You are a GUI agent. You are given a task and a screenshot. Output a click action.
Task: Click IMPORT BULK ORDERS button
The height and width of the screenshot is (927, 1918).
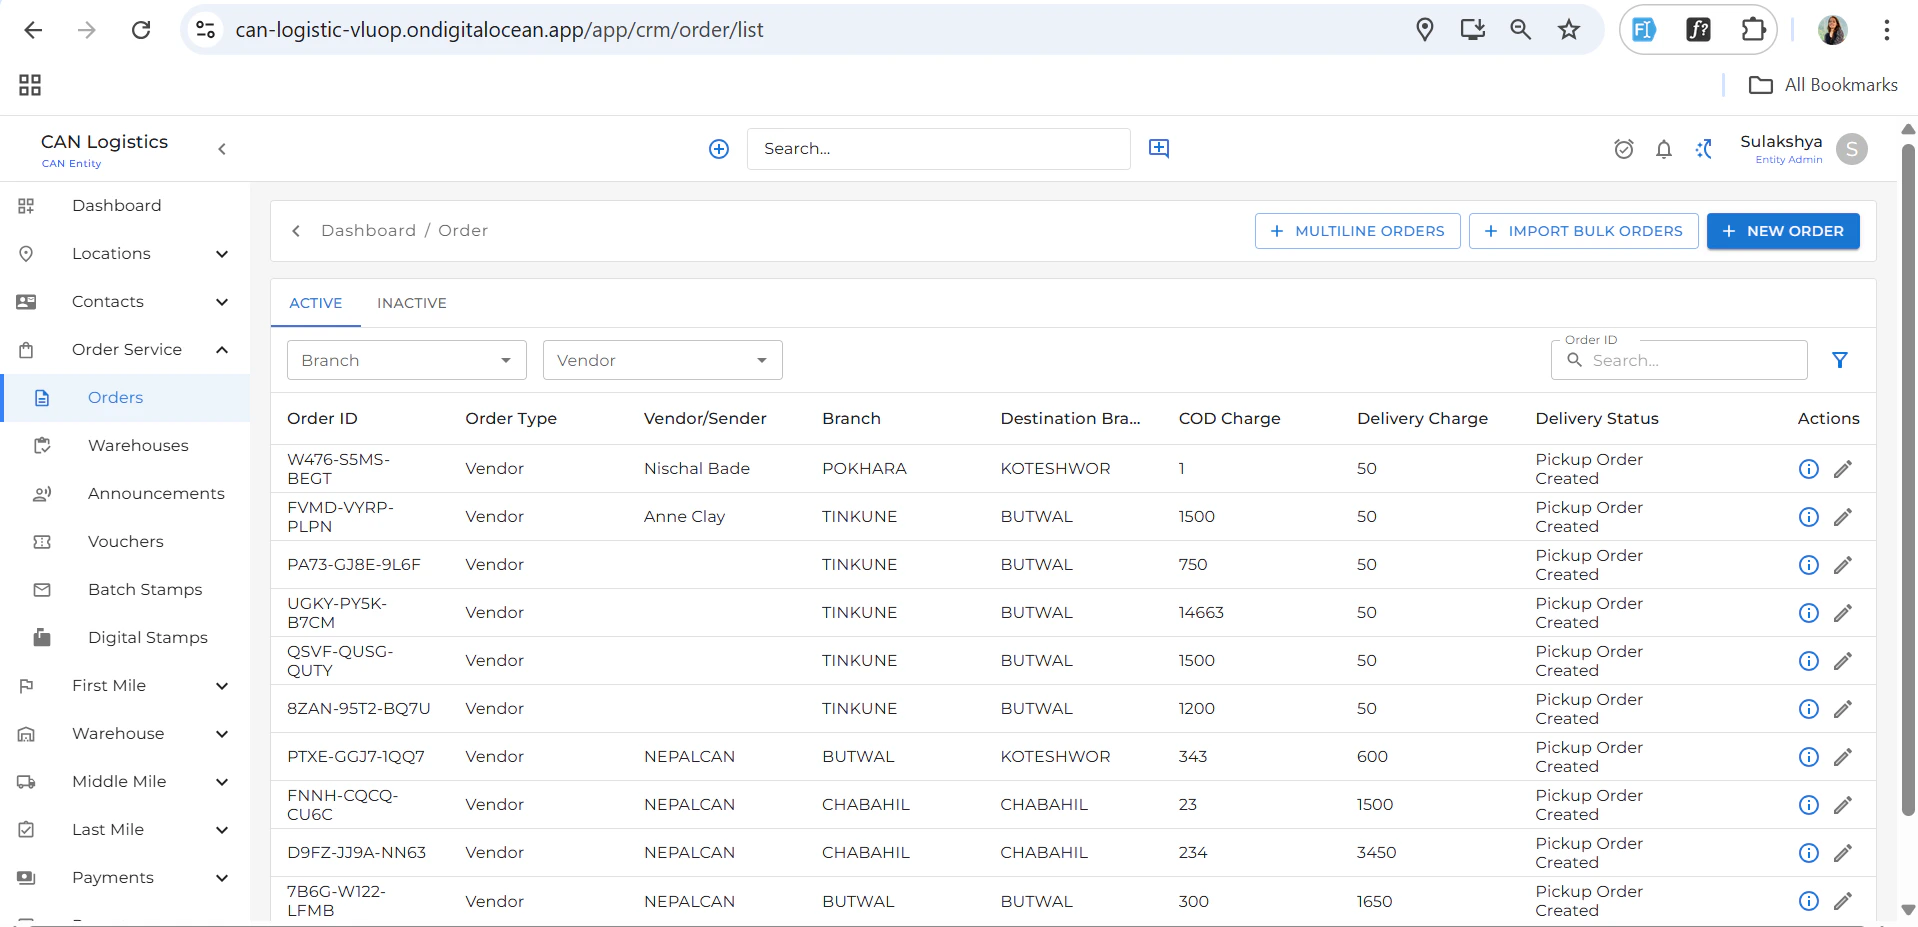[1582, 231]
